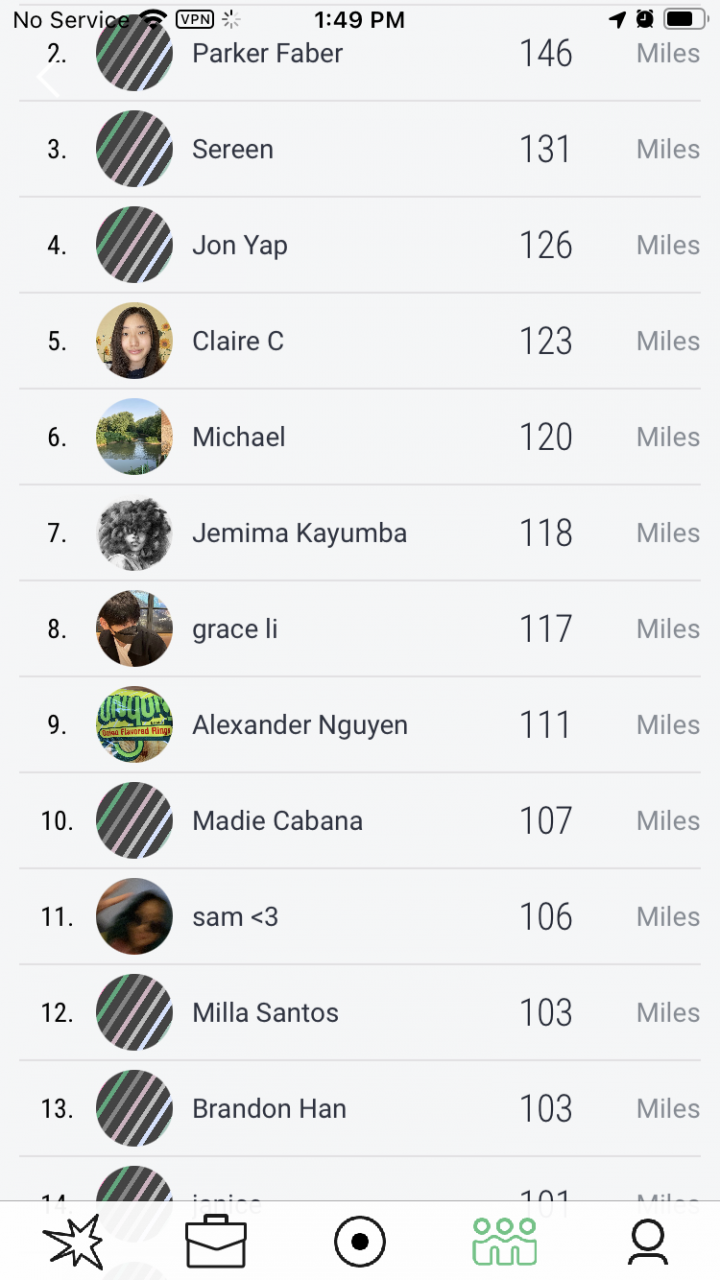The height and width of the screenshot is (1280, 720).
Task: Open the briefcase tab icon
Action: point(216,1241)
